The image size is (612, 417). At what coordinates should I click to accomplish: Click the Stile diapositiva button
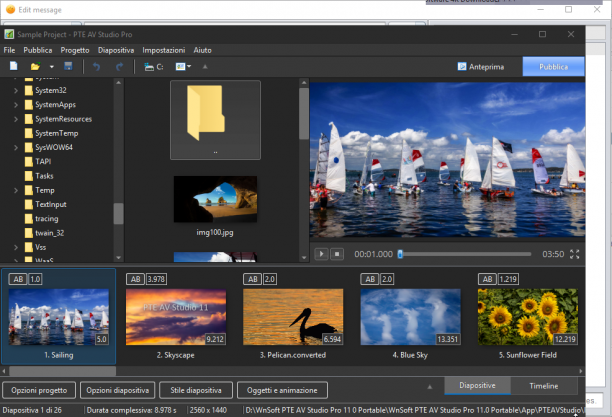click(x=196, y=390)
